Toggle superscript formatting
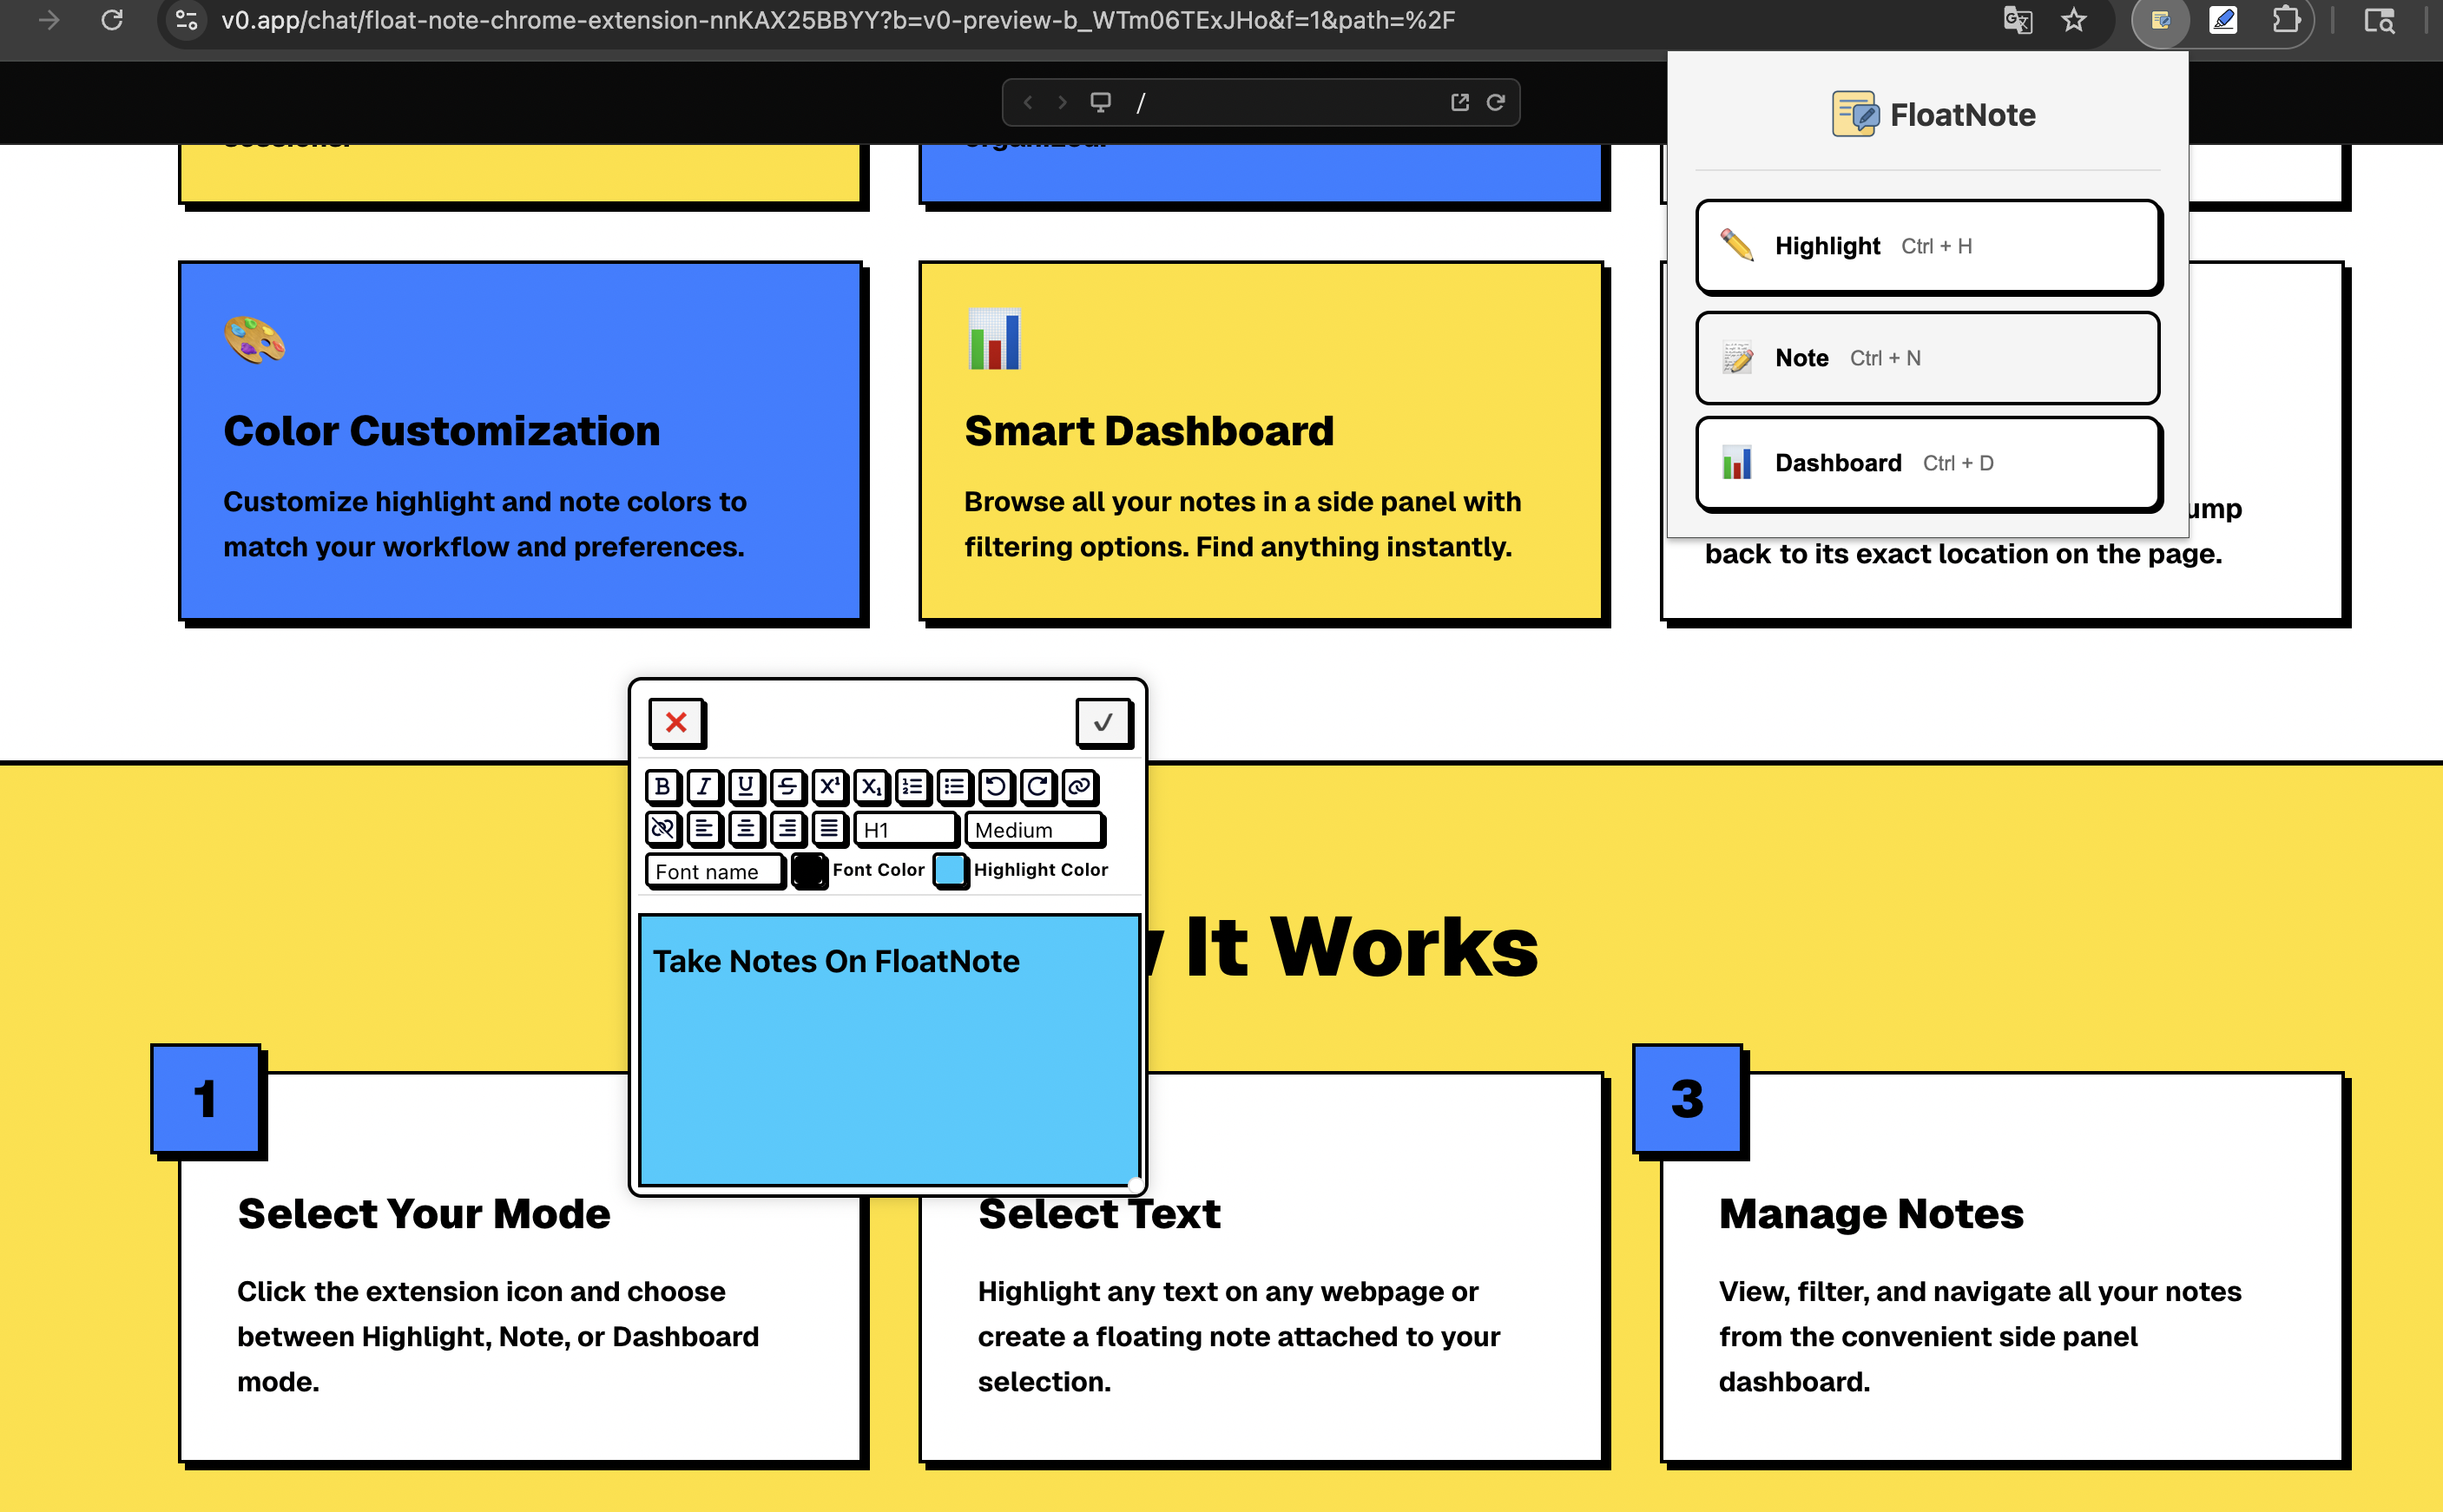The image size is (2443, 1512). pyautogui.click(x=829, y=788)
